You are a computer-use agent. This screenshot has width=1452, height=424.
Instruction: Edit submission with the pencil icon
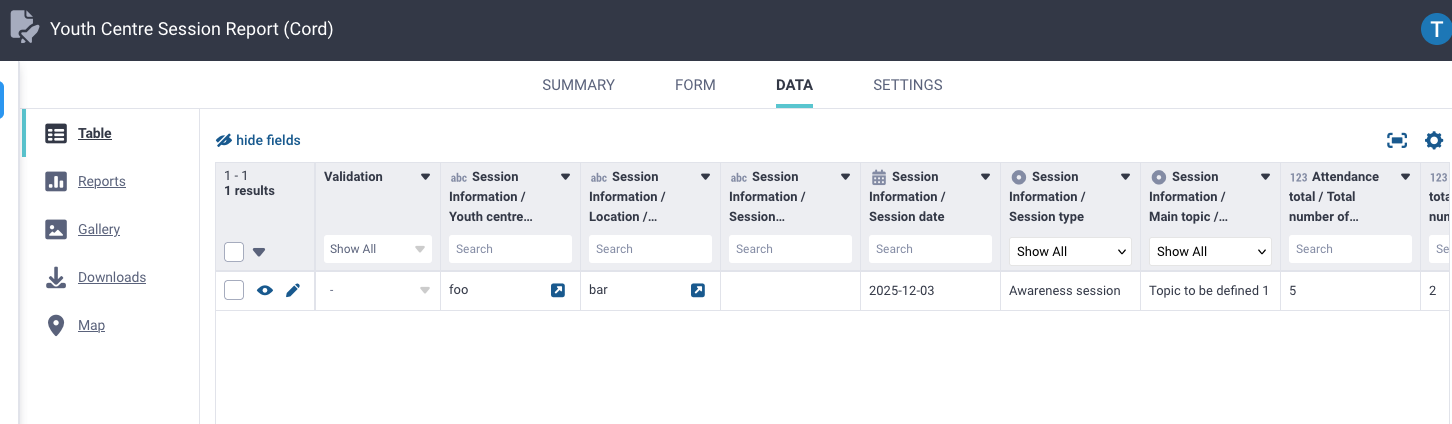(x=293, y=291)
